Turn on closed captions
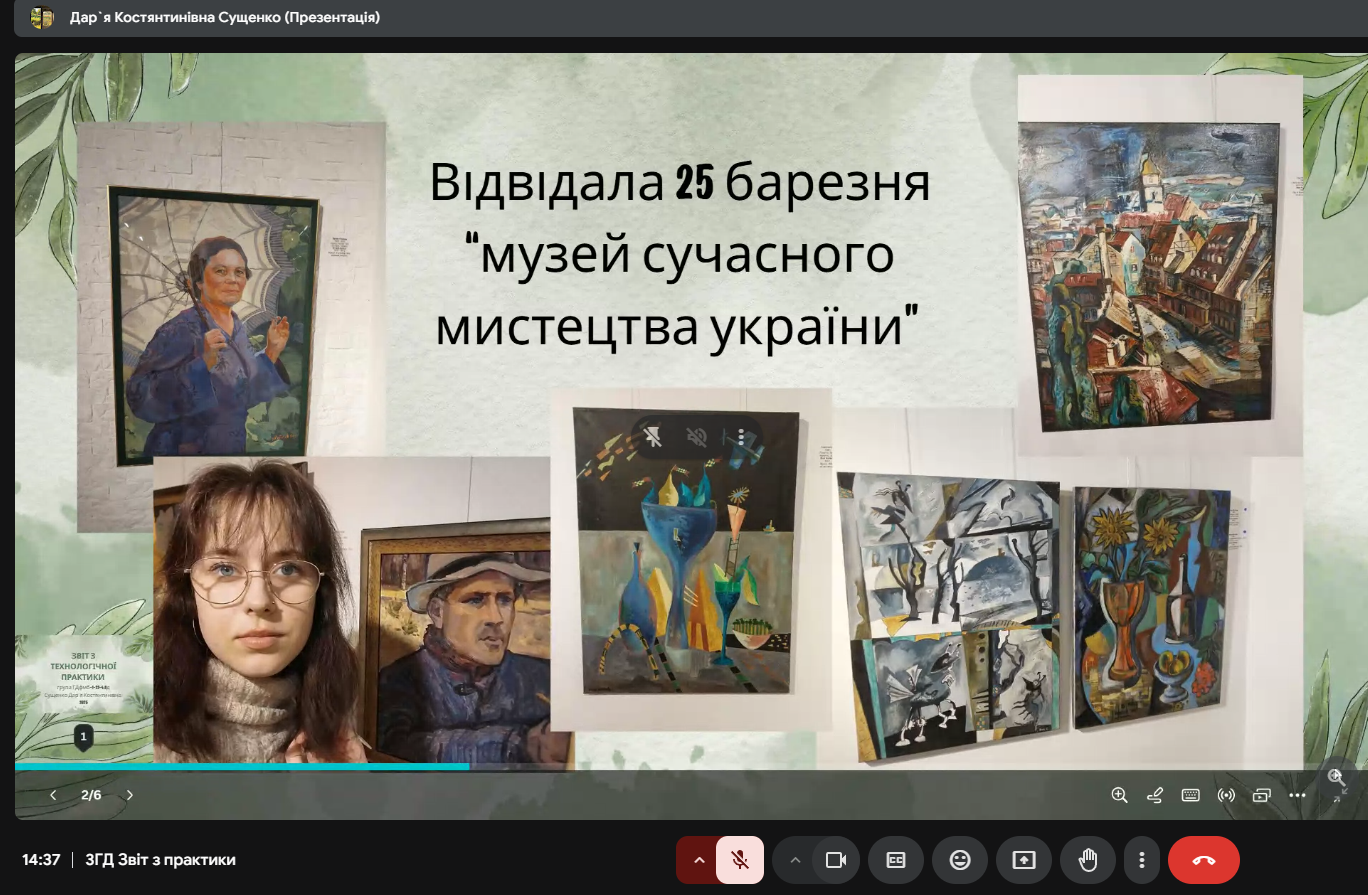1368x895 pixels. click(896, 860)
